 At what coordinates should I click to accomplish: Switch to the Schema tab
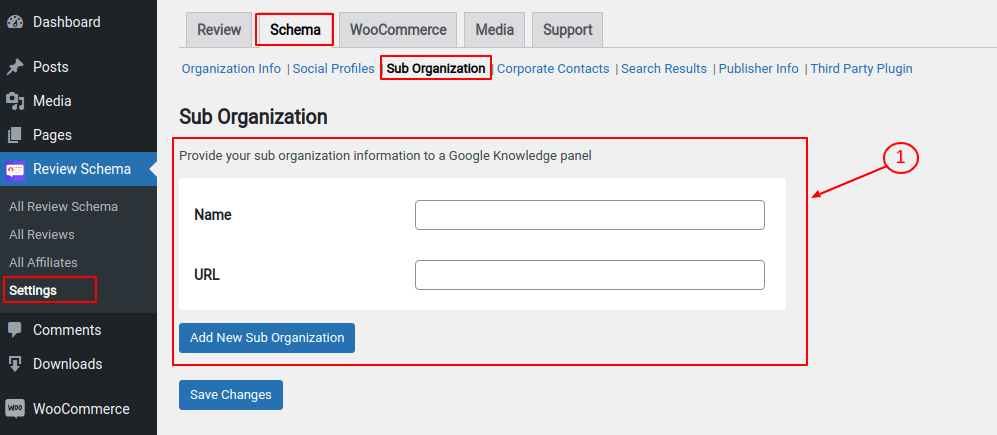pos(295,30)
